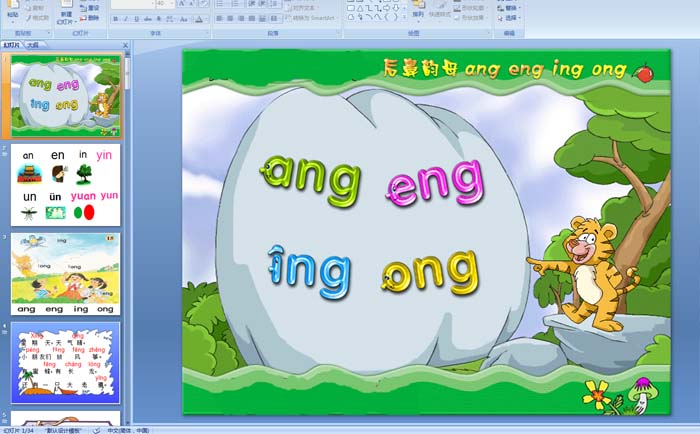Click the thumbnail pane vertical scrollbar
This screenshot has width=700, height=434.
click(127, 237)
